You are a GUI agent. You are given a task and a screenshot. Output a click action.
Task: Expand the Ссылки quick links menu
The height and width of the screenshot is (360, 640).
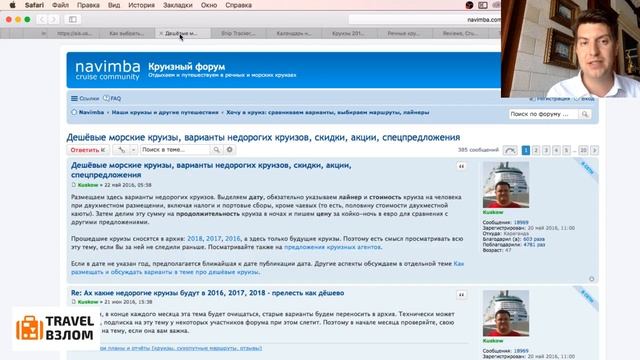(85, 98)
